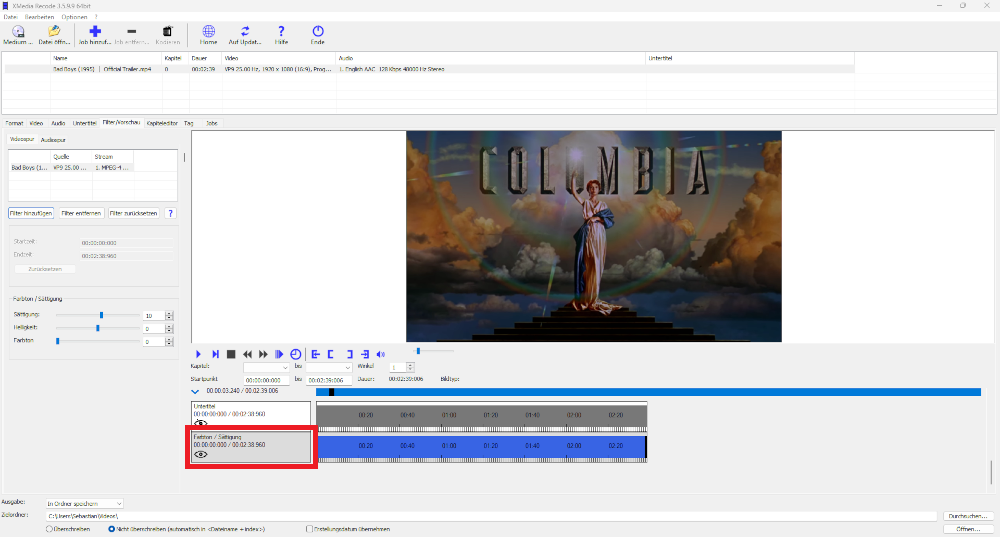Click the Sättigung slider handle
The width and height of the screenshot is (1000, 537).
(101, 315)
